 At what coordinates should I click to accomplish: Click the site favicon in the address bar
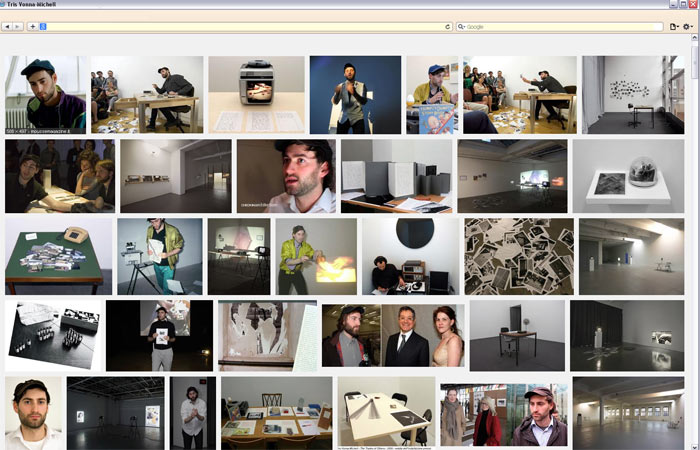(x=43, y=27)
